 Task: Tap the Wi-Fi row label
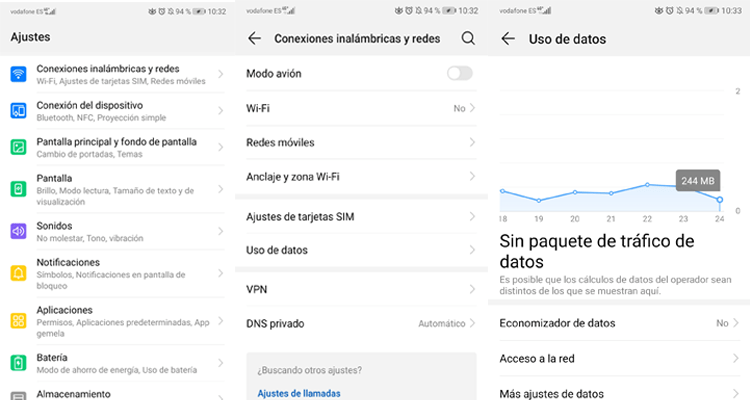[x=258, y=108]
